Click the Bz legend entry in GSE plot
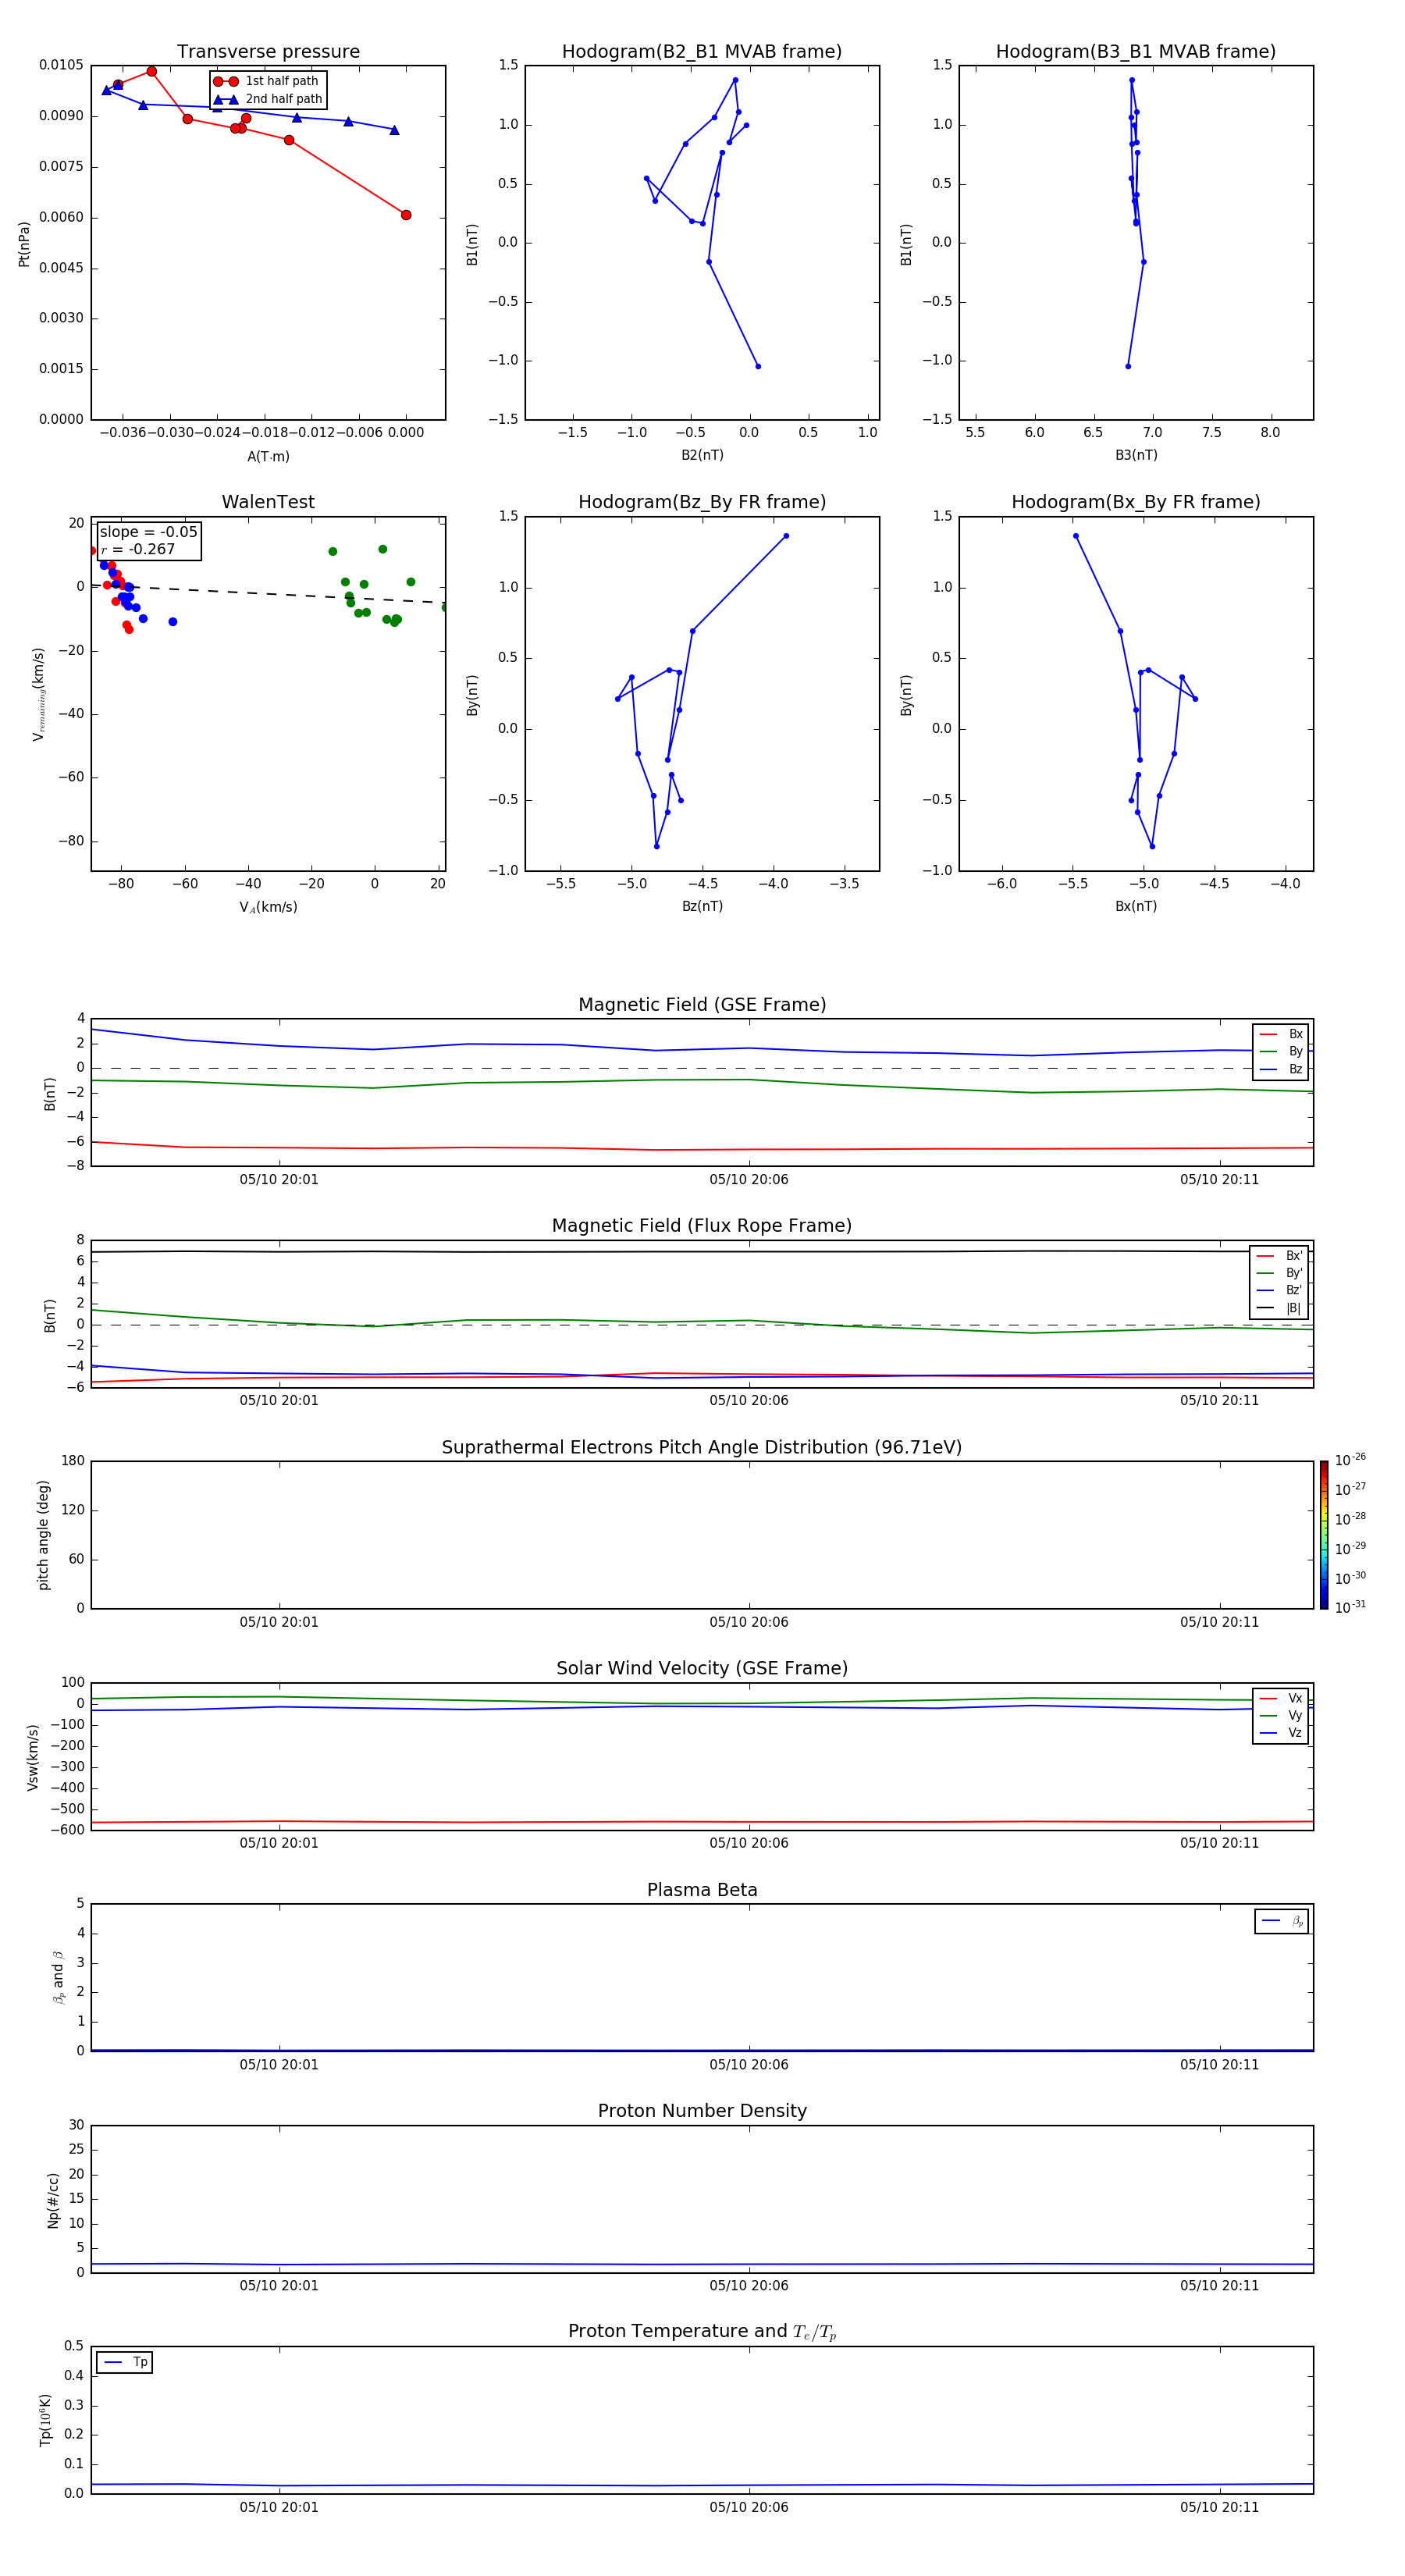Image resolution: width=1405 pixels, height=2576 pixels. click(1281, 1069)
